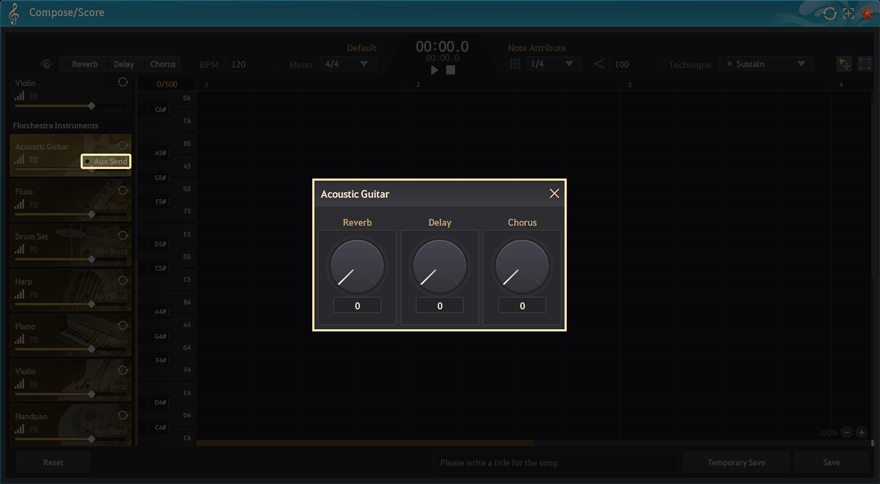Click the velocity less-than icon
Viewport: 880px width, 484px height.
(598, 64)
